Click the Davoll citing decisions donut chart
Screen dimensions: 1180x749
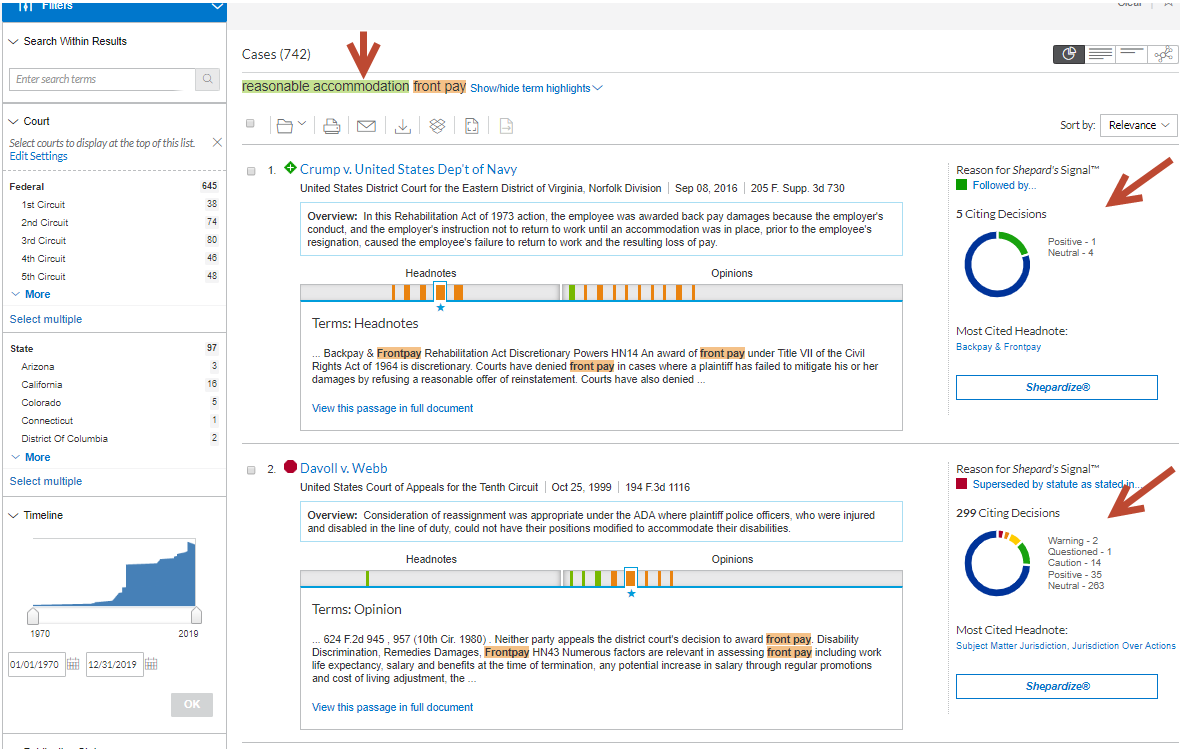(997, 563)
